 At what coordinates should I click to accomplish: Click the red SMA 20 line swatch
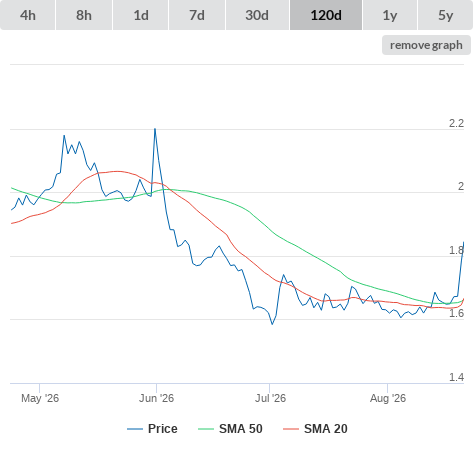291,429
